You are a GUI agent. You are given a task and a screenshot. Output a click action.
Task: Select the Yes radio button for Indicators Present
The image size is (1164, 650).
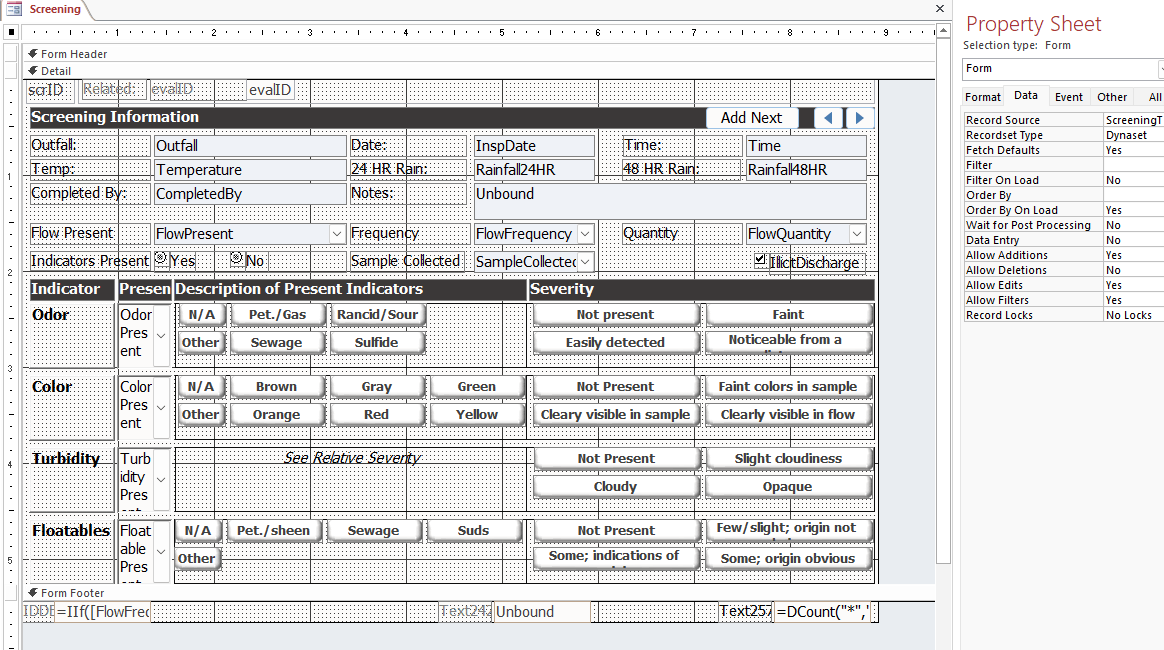coord(161,259)
